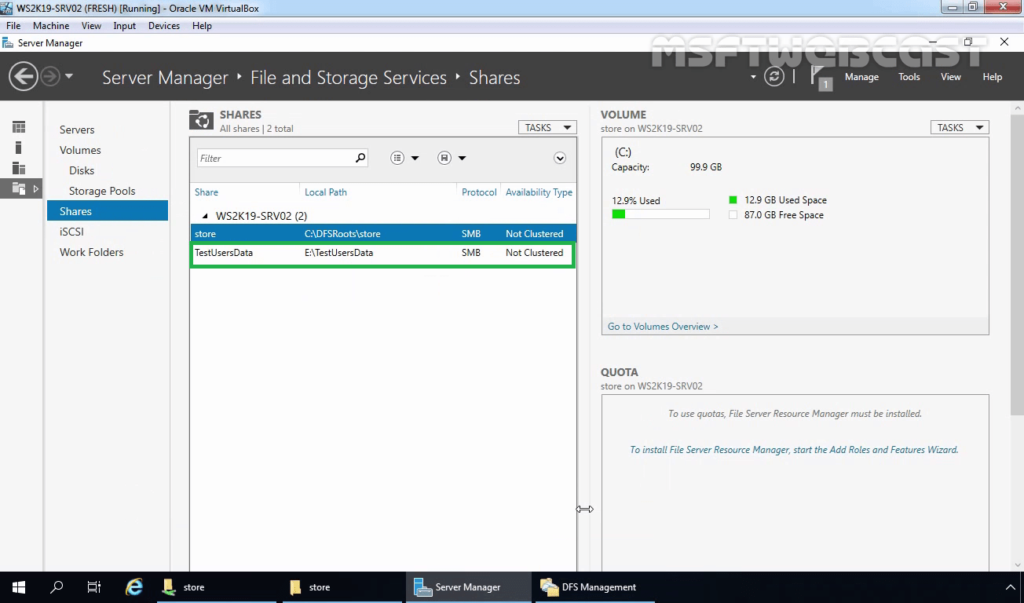Open the Server Manager View menu

(x=950, y=76)
